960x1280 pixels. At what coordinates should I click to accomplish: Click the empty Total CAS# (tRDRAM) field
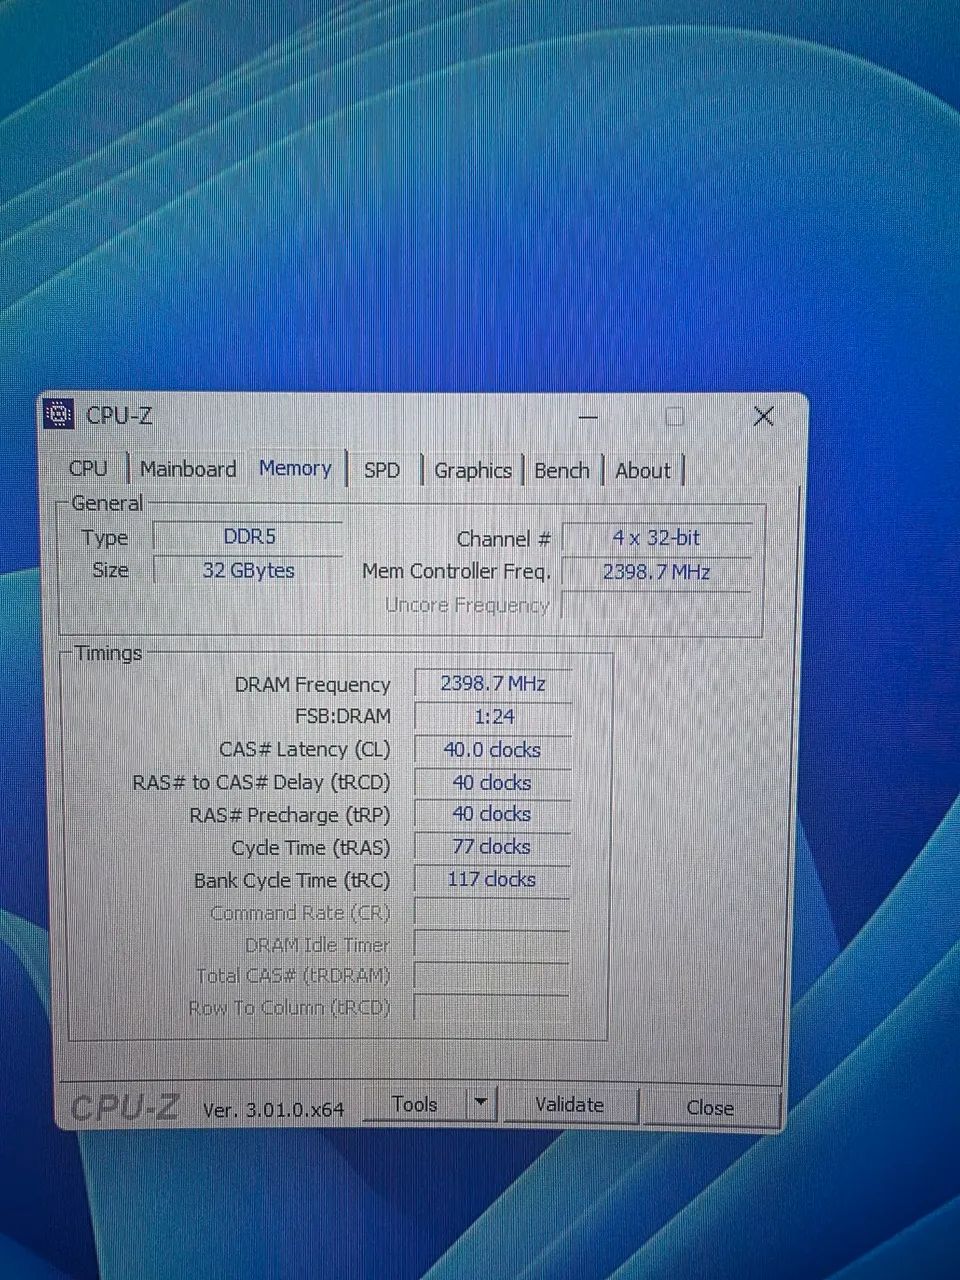tap(492, 977)
